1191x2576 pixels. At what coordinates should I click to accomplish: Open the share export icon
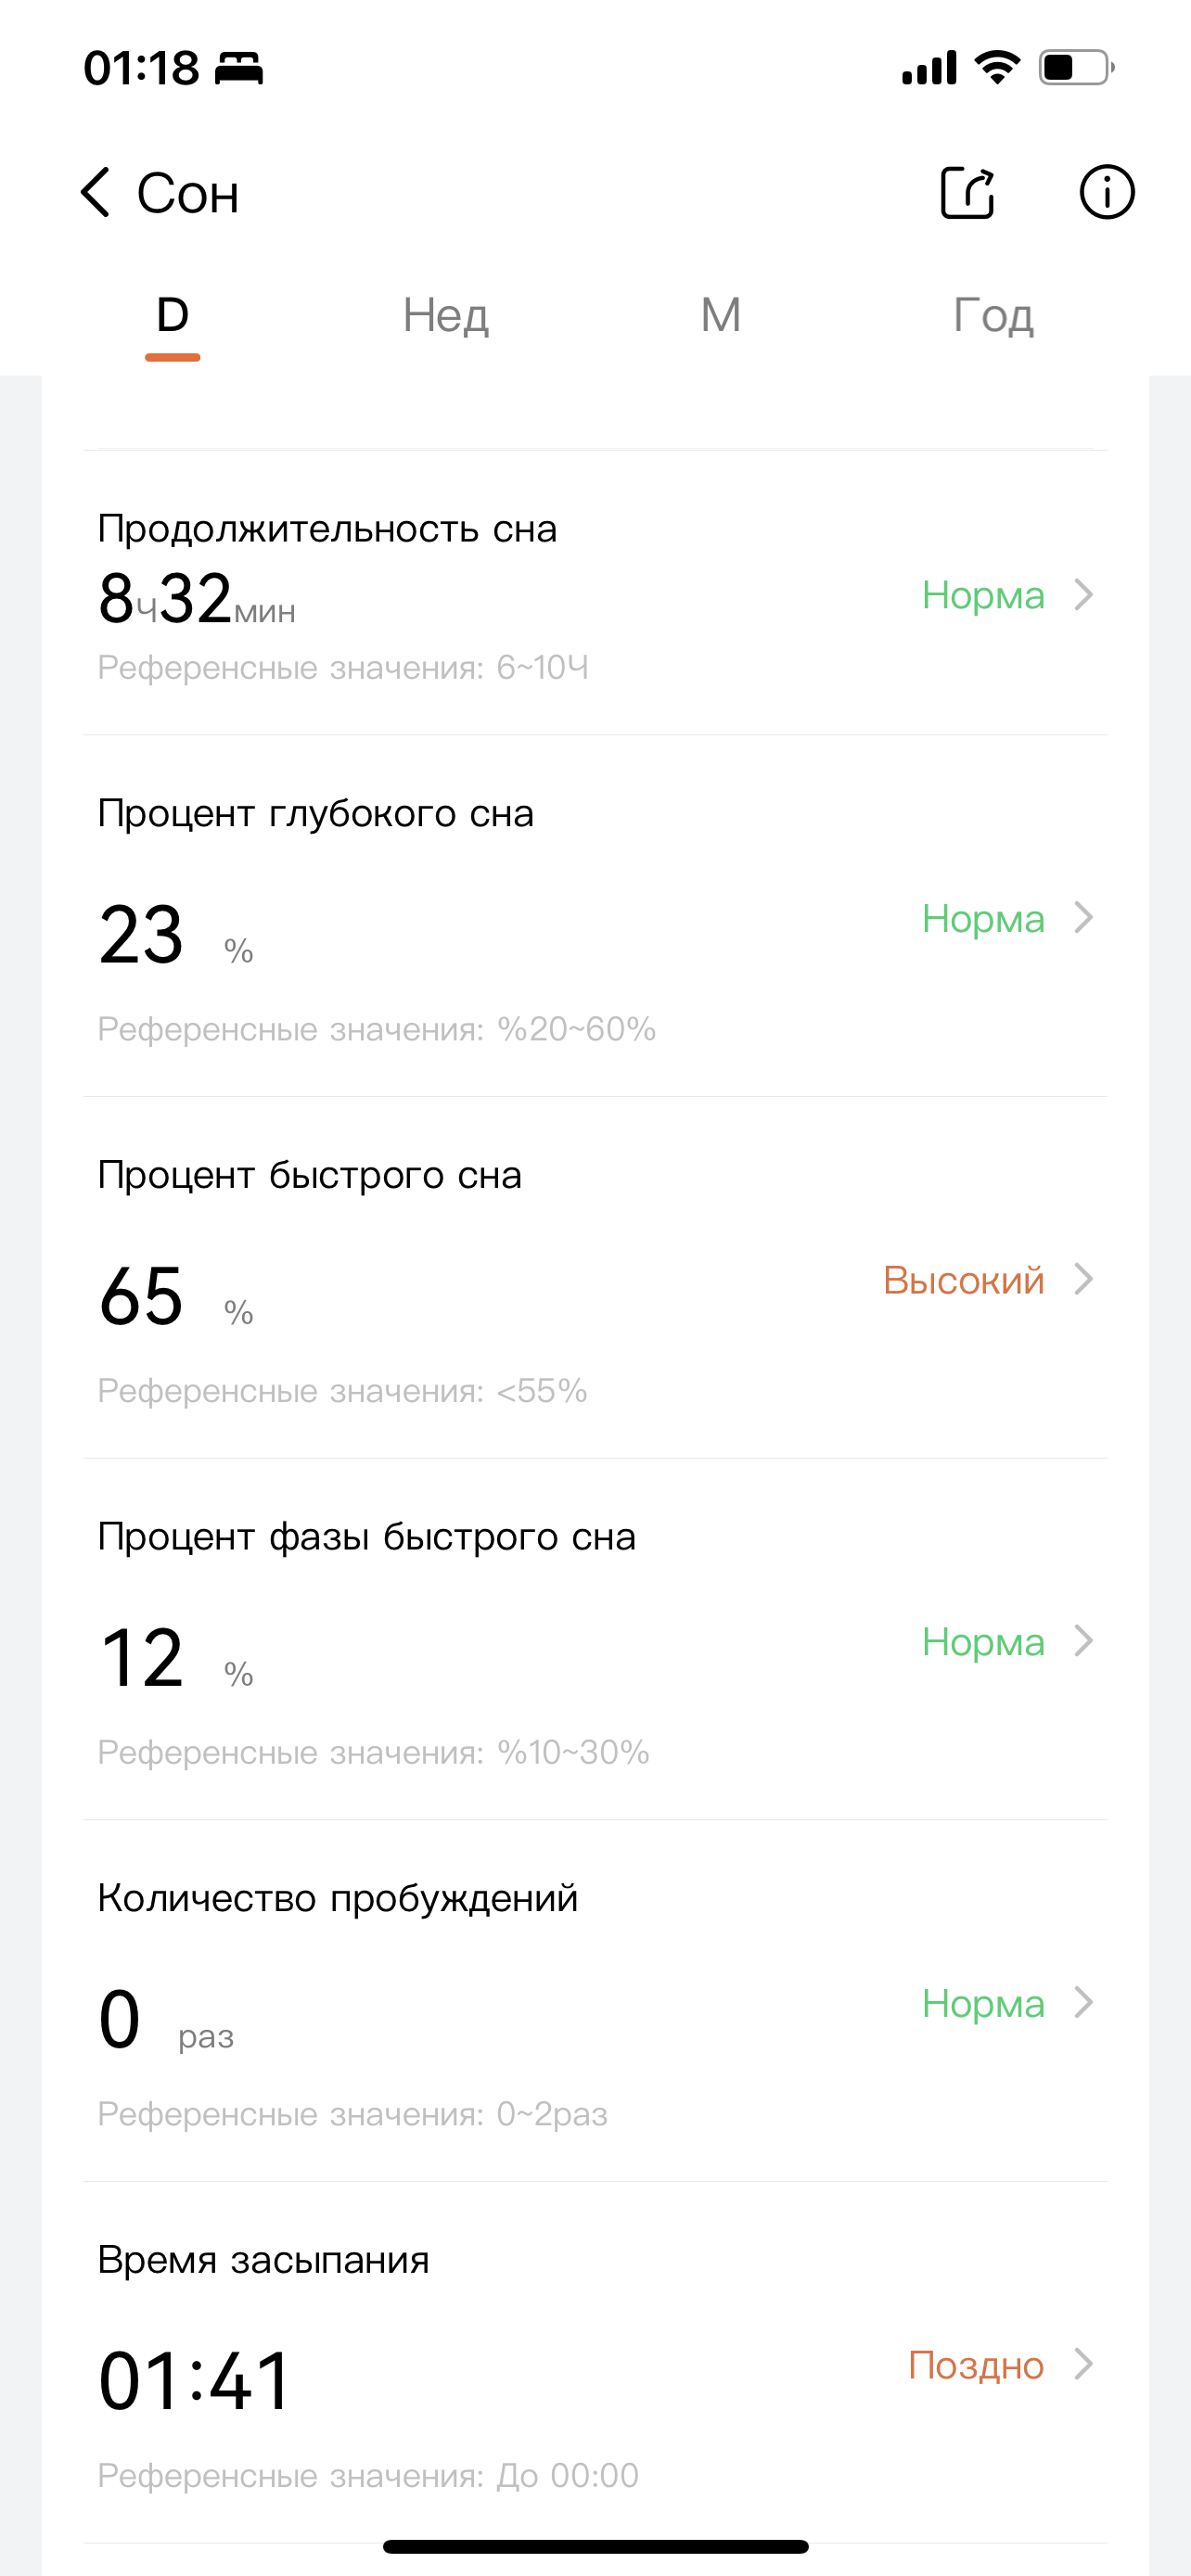coord(967,192)
